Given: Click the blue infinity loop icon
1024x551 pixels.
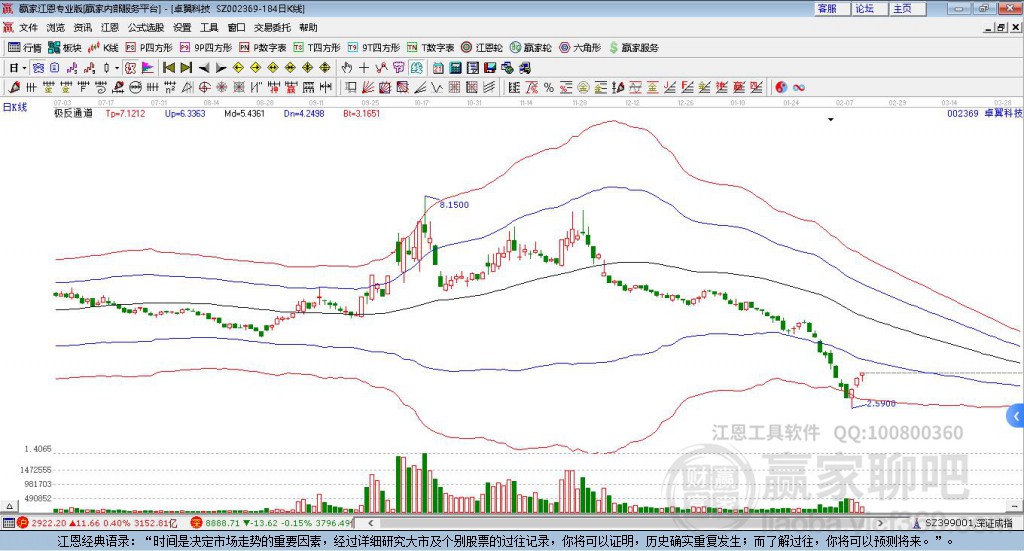Looking at the screenshot, I should [799, 87].
